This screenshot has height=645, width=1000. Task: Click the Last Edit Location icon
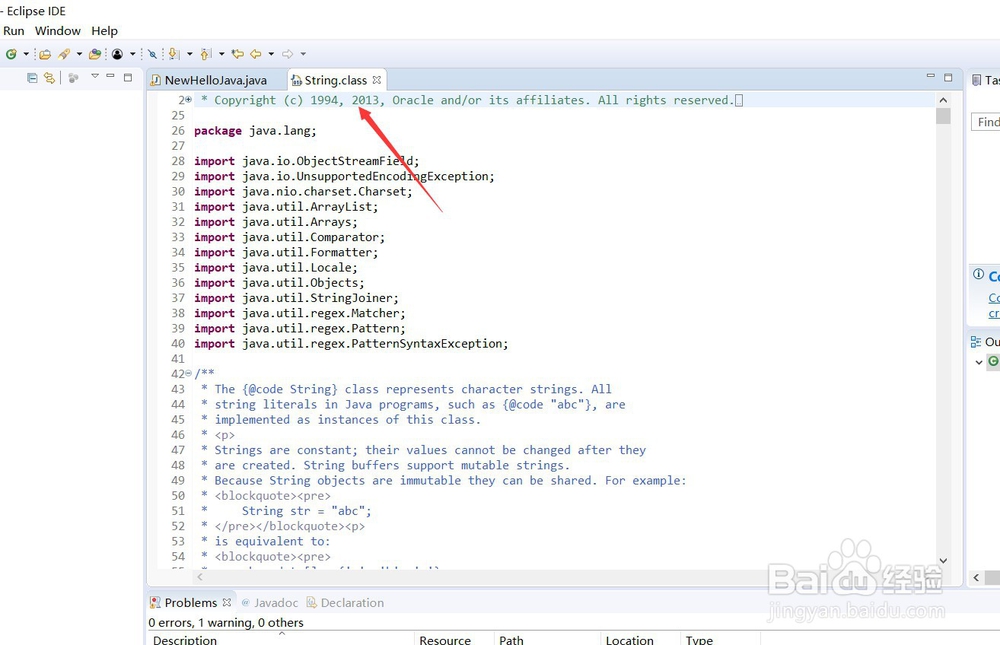(238, 54)
